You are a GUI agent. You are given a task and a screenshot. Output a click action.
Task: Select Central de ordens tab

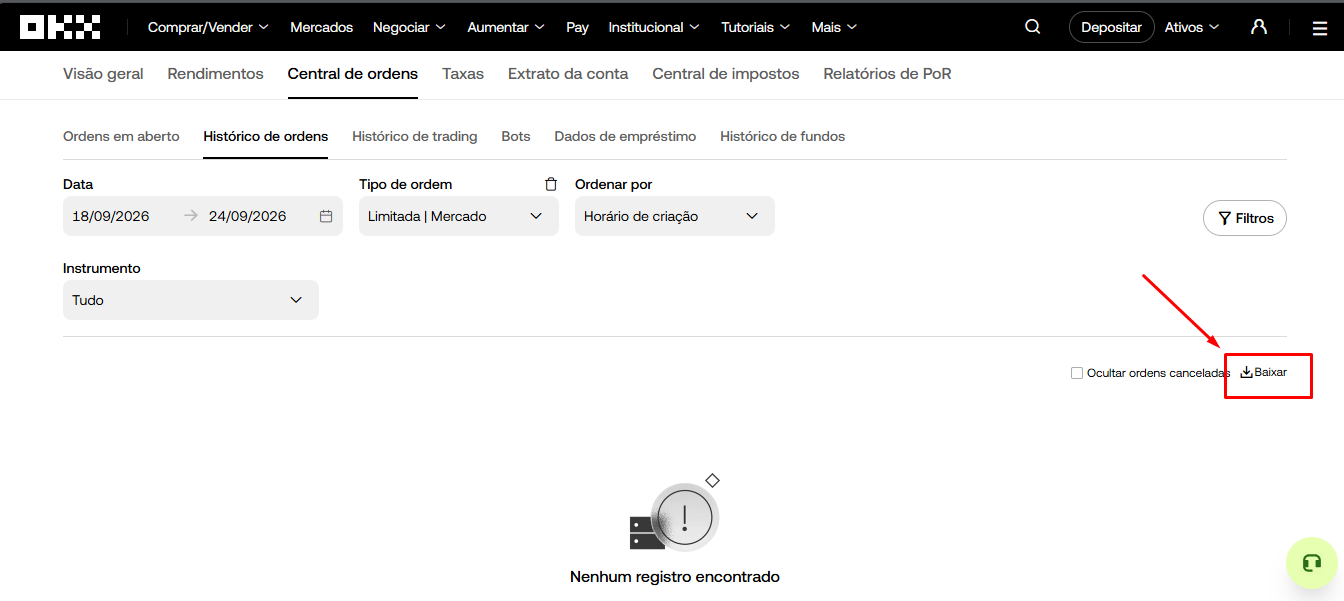point(353,74)
